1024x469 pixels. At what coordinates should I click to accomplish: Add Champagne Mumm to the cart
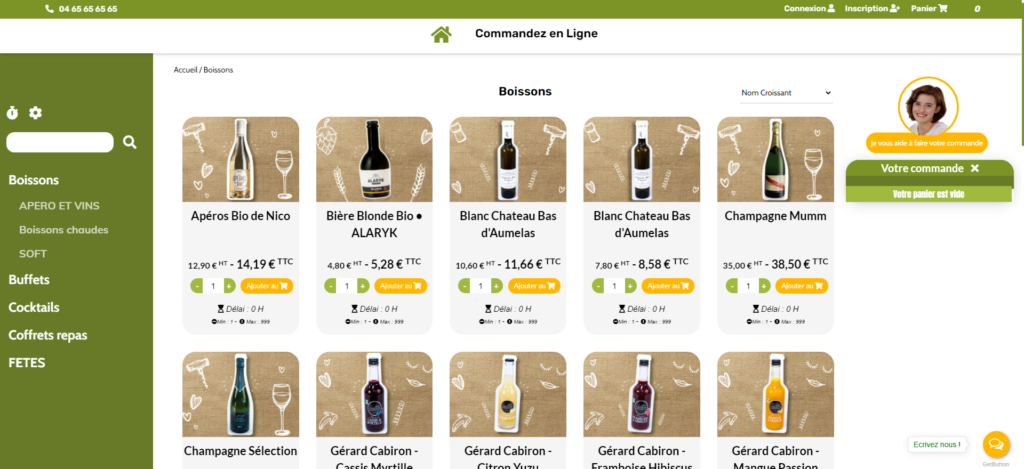tap(802, 286)
